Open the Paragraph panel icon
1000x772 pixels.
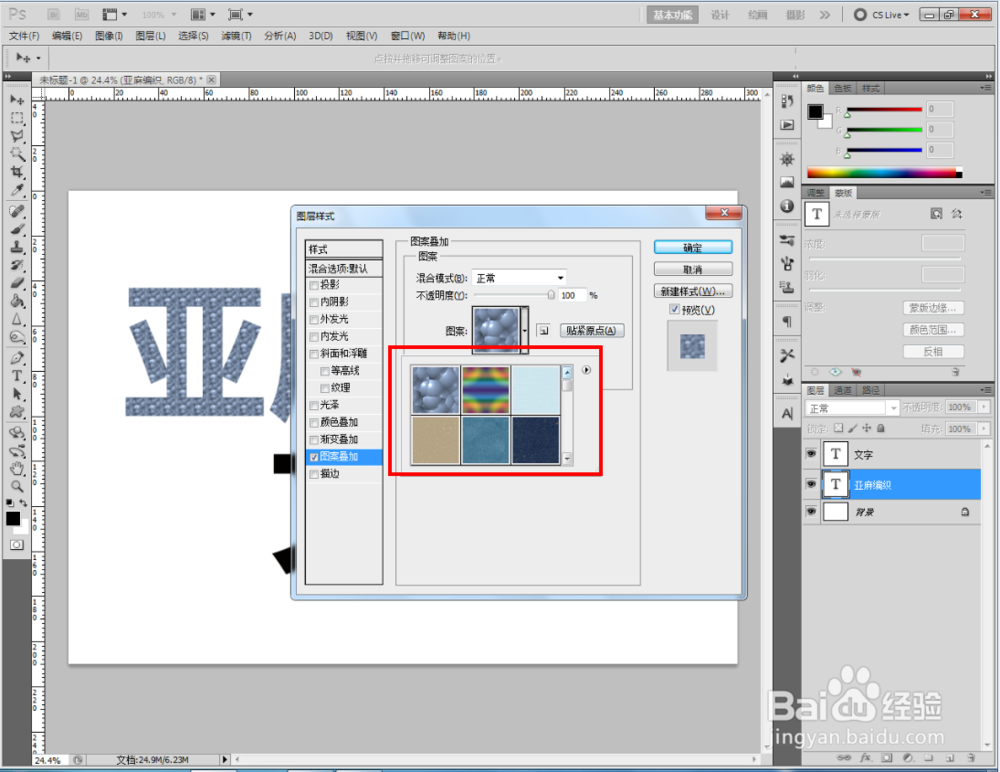click(787, 321)
